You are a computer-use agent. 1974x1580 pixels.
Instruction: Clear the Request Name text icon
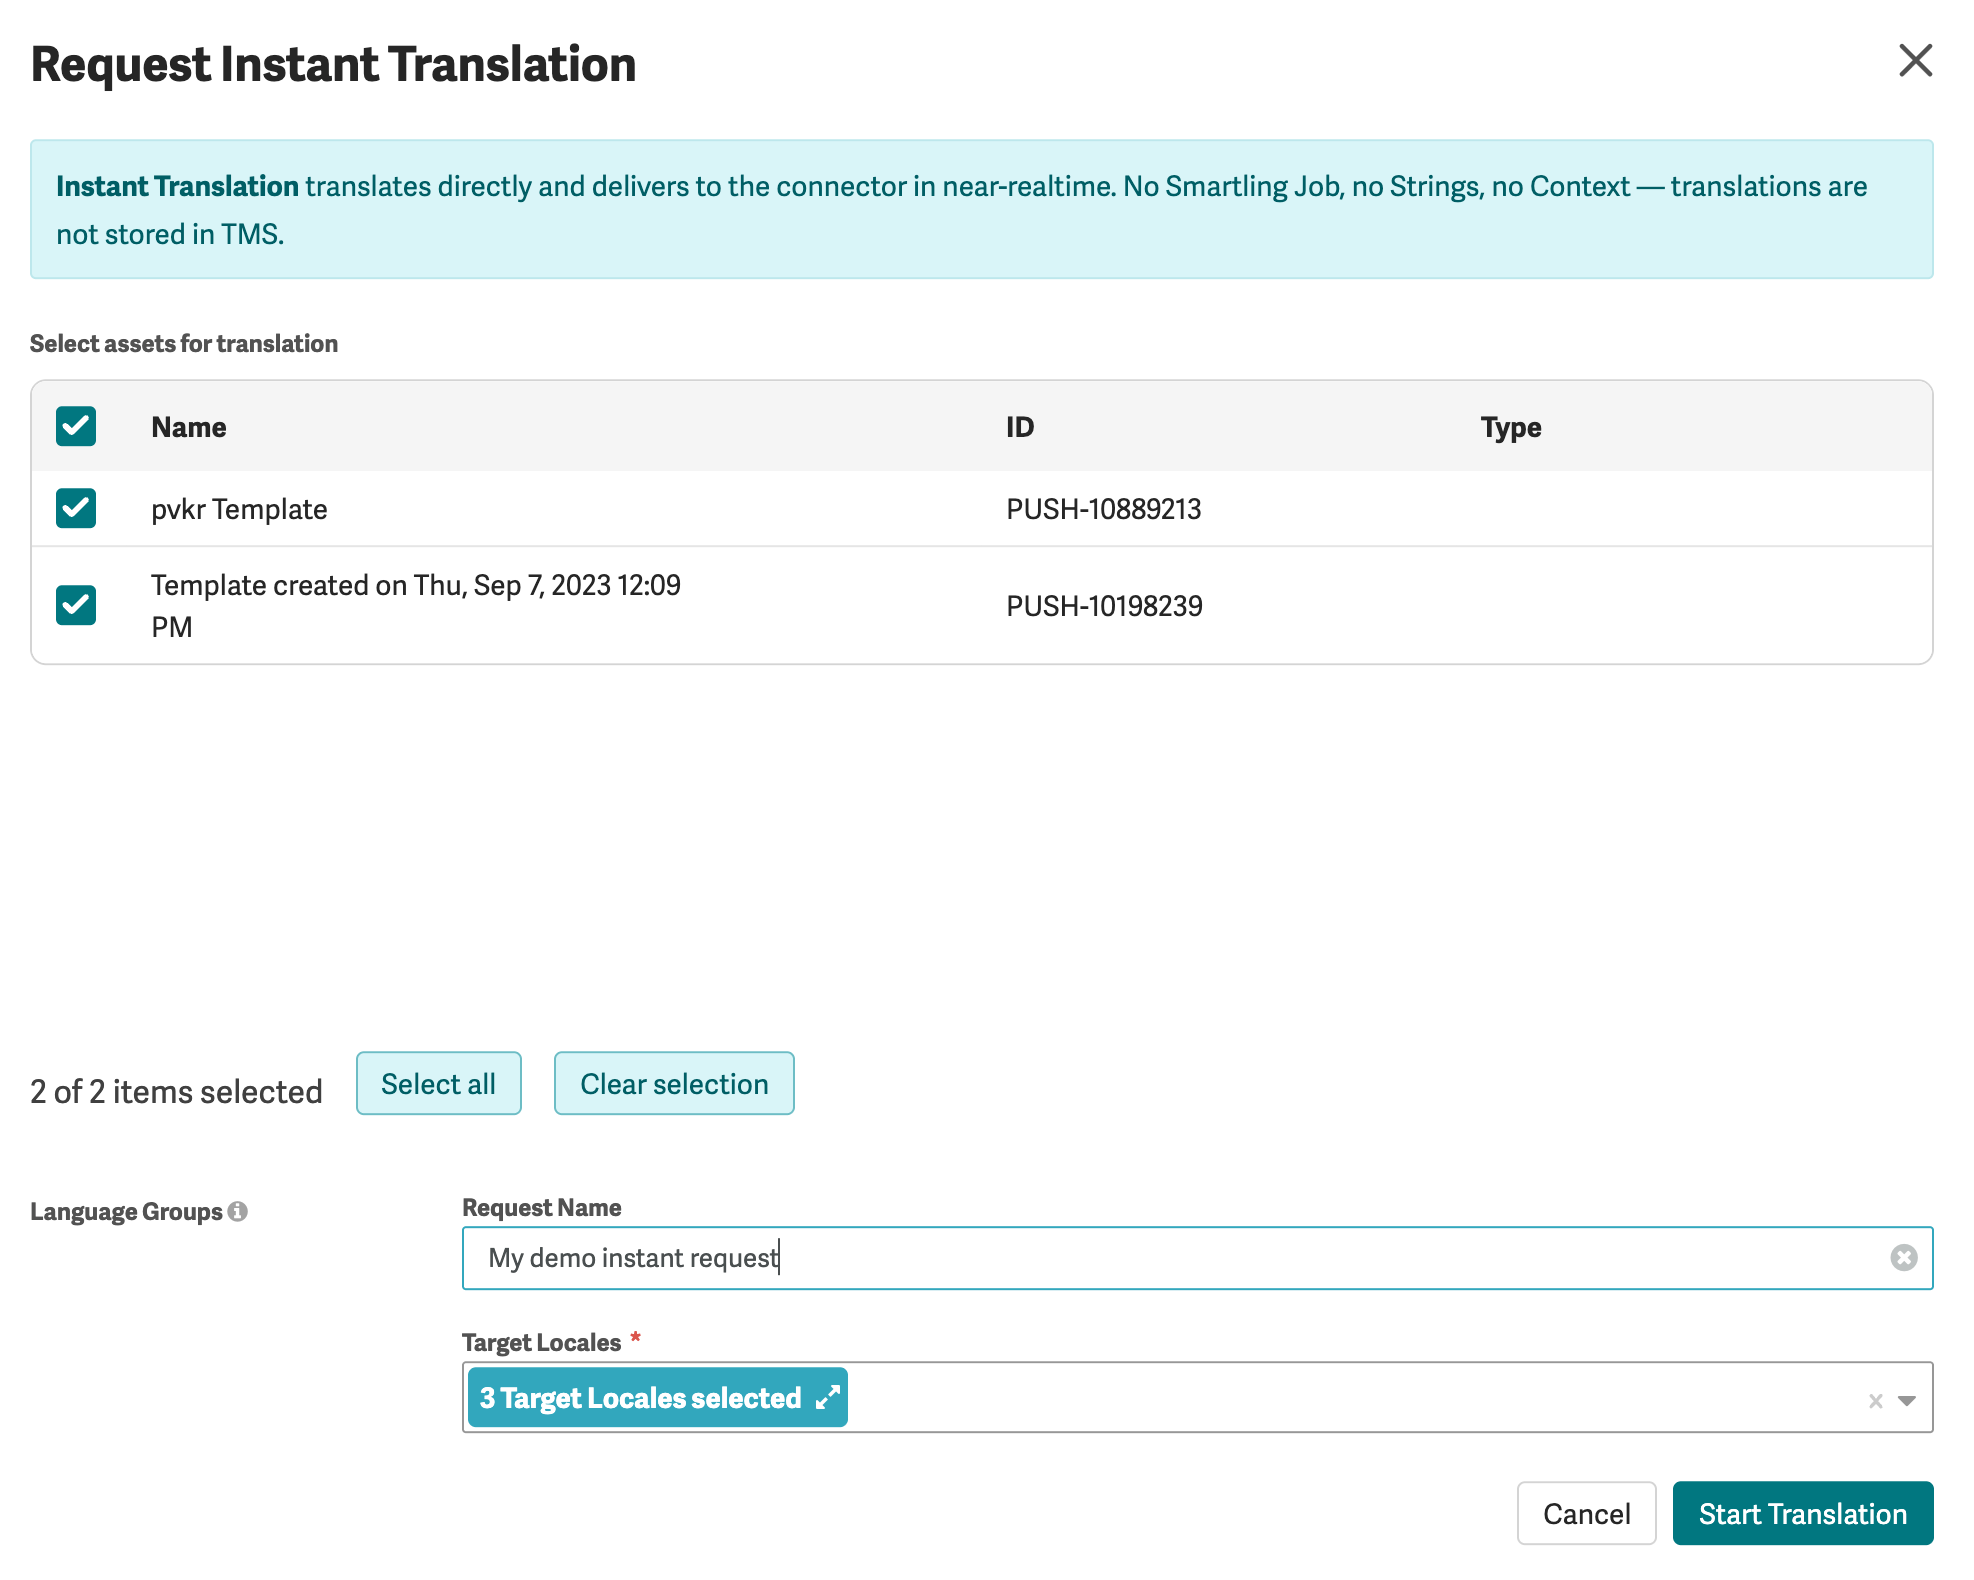[x=1904, y=1258]
